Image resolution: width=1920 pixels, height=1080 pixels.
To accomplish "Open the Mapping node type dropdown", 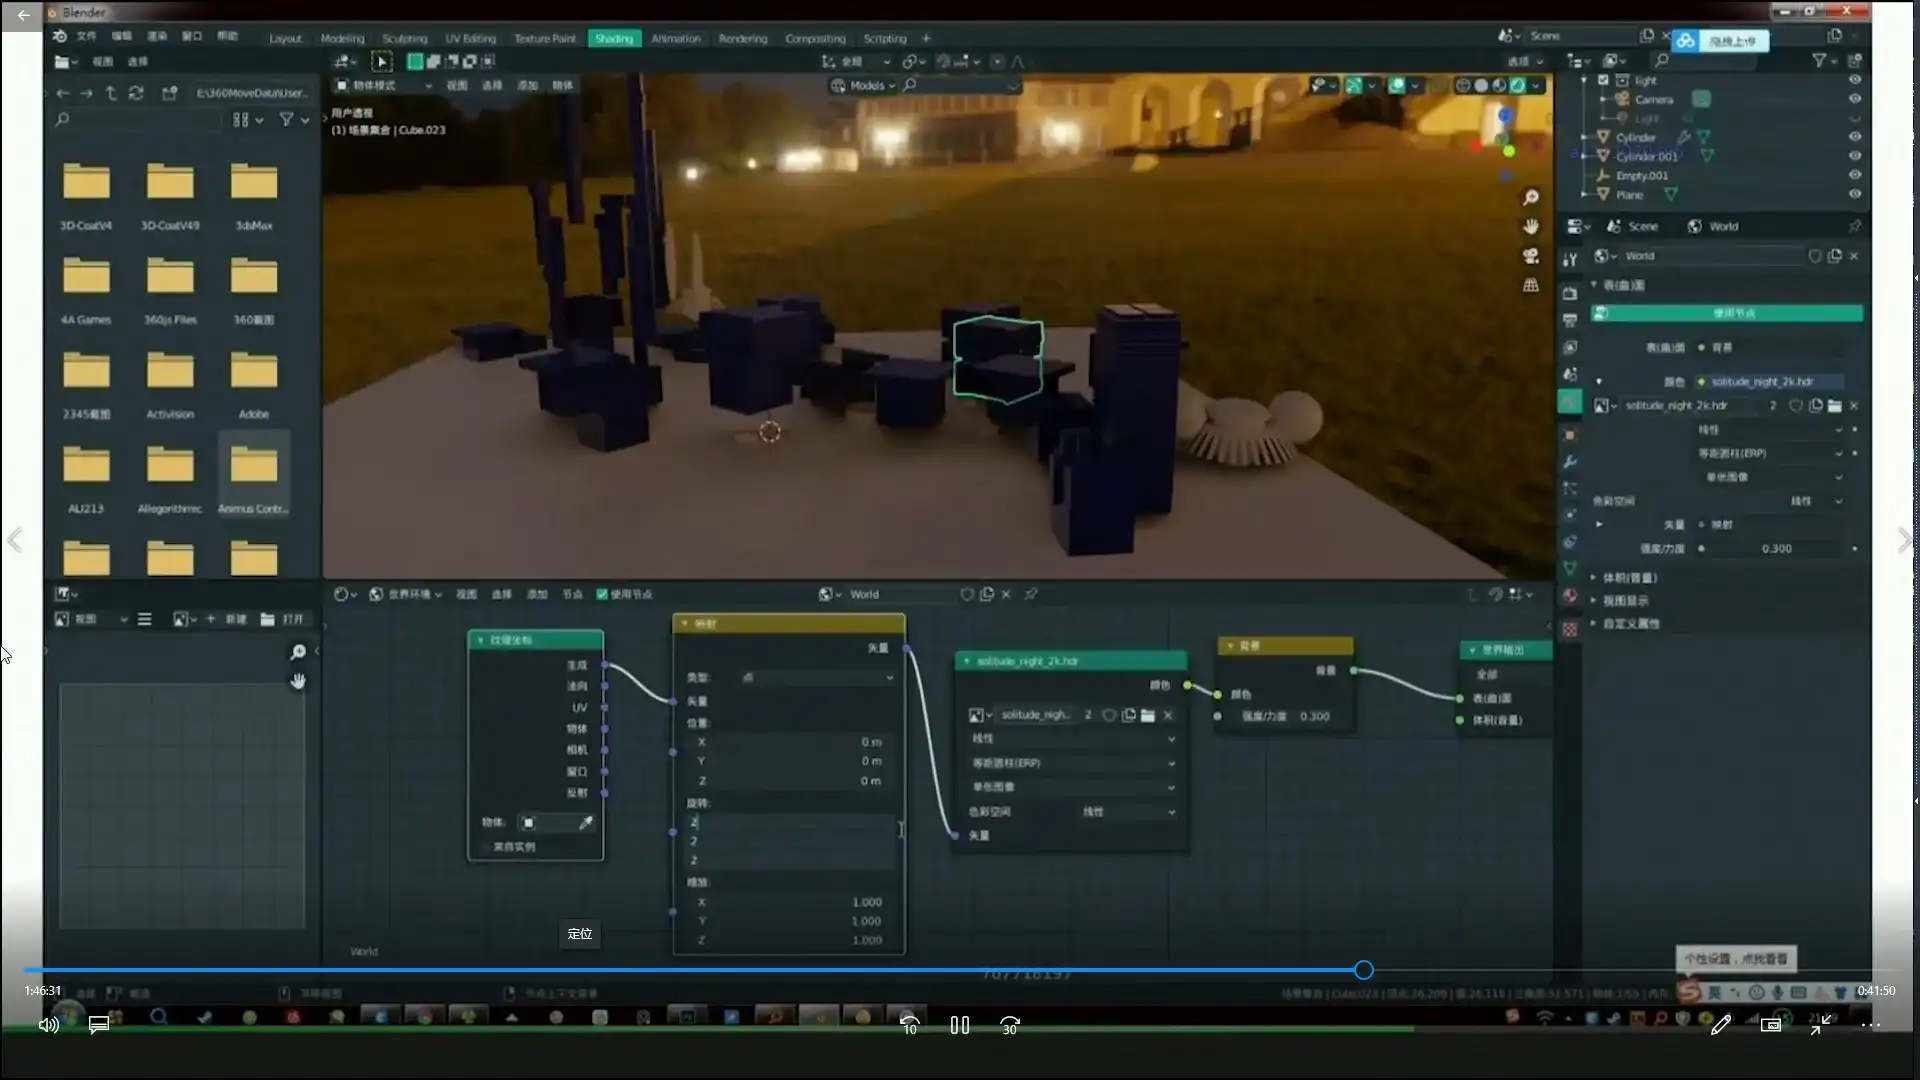I will click(817, 678).
